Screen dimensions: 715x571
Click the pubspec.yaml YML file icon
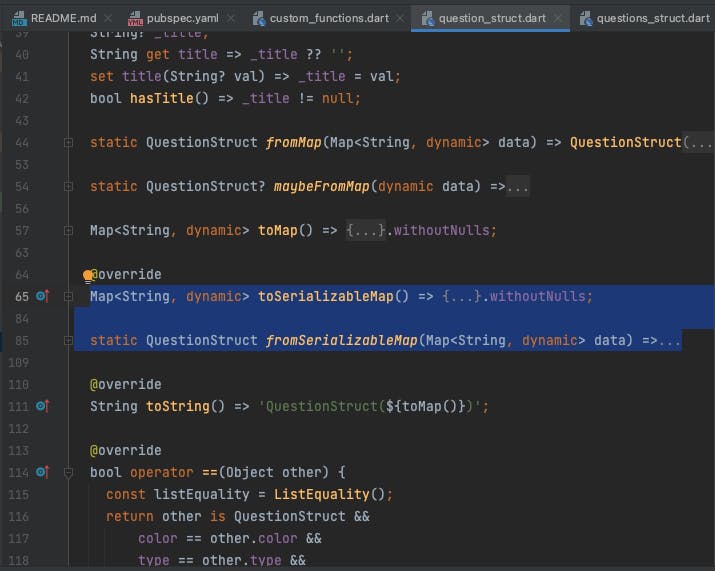(135, 18)
